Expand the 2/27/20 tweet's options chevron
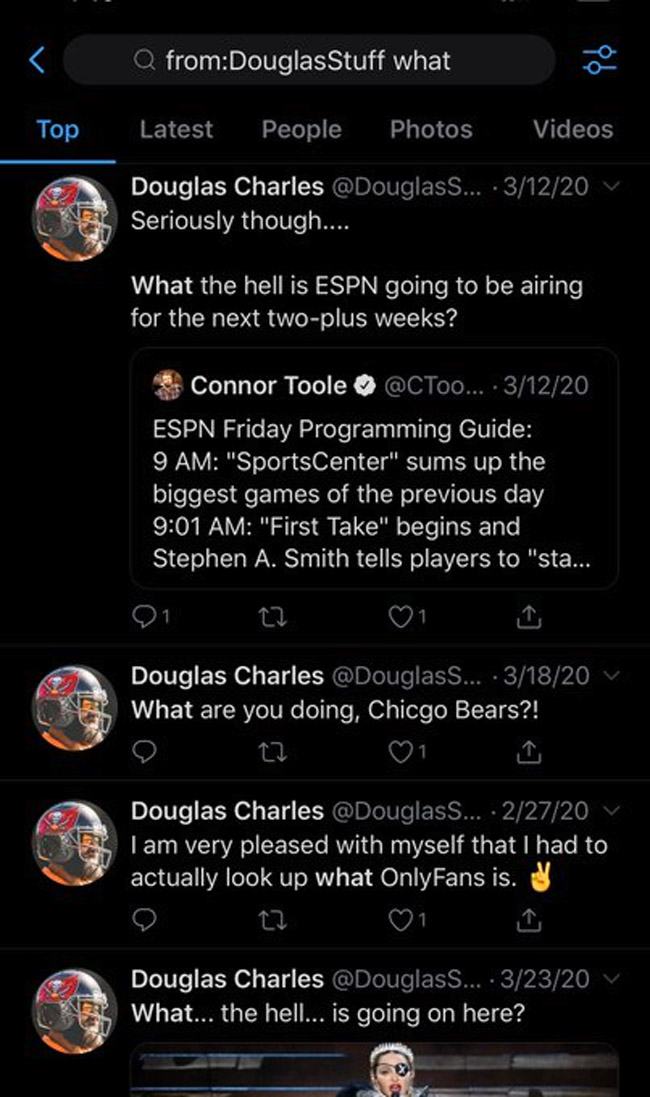650x1097 pixels. coord(613,811)
